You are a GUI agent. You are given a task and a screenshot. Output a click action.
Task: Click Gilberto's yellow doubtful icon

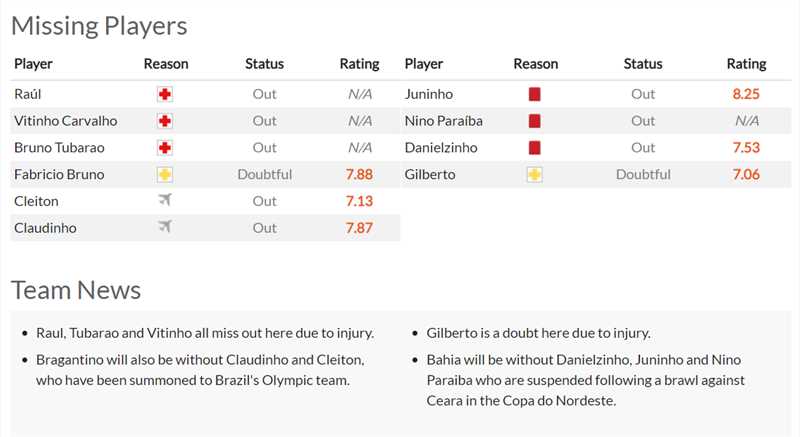[535, 175]
